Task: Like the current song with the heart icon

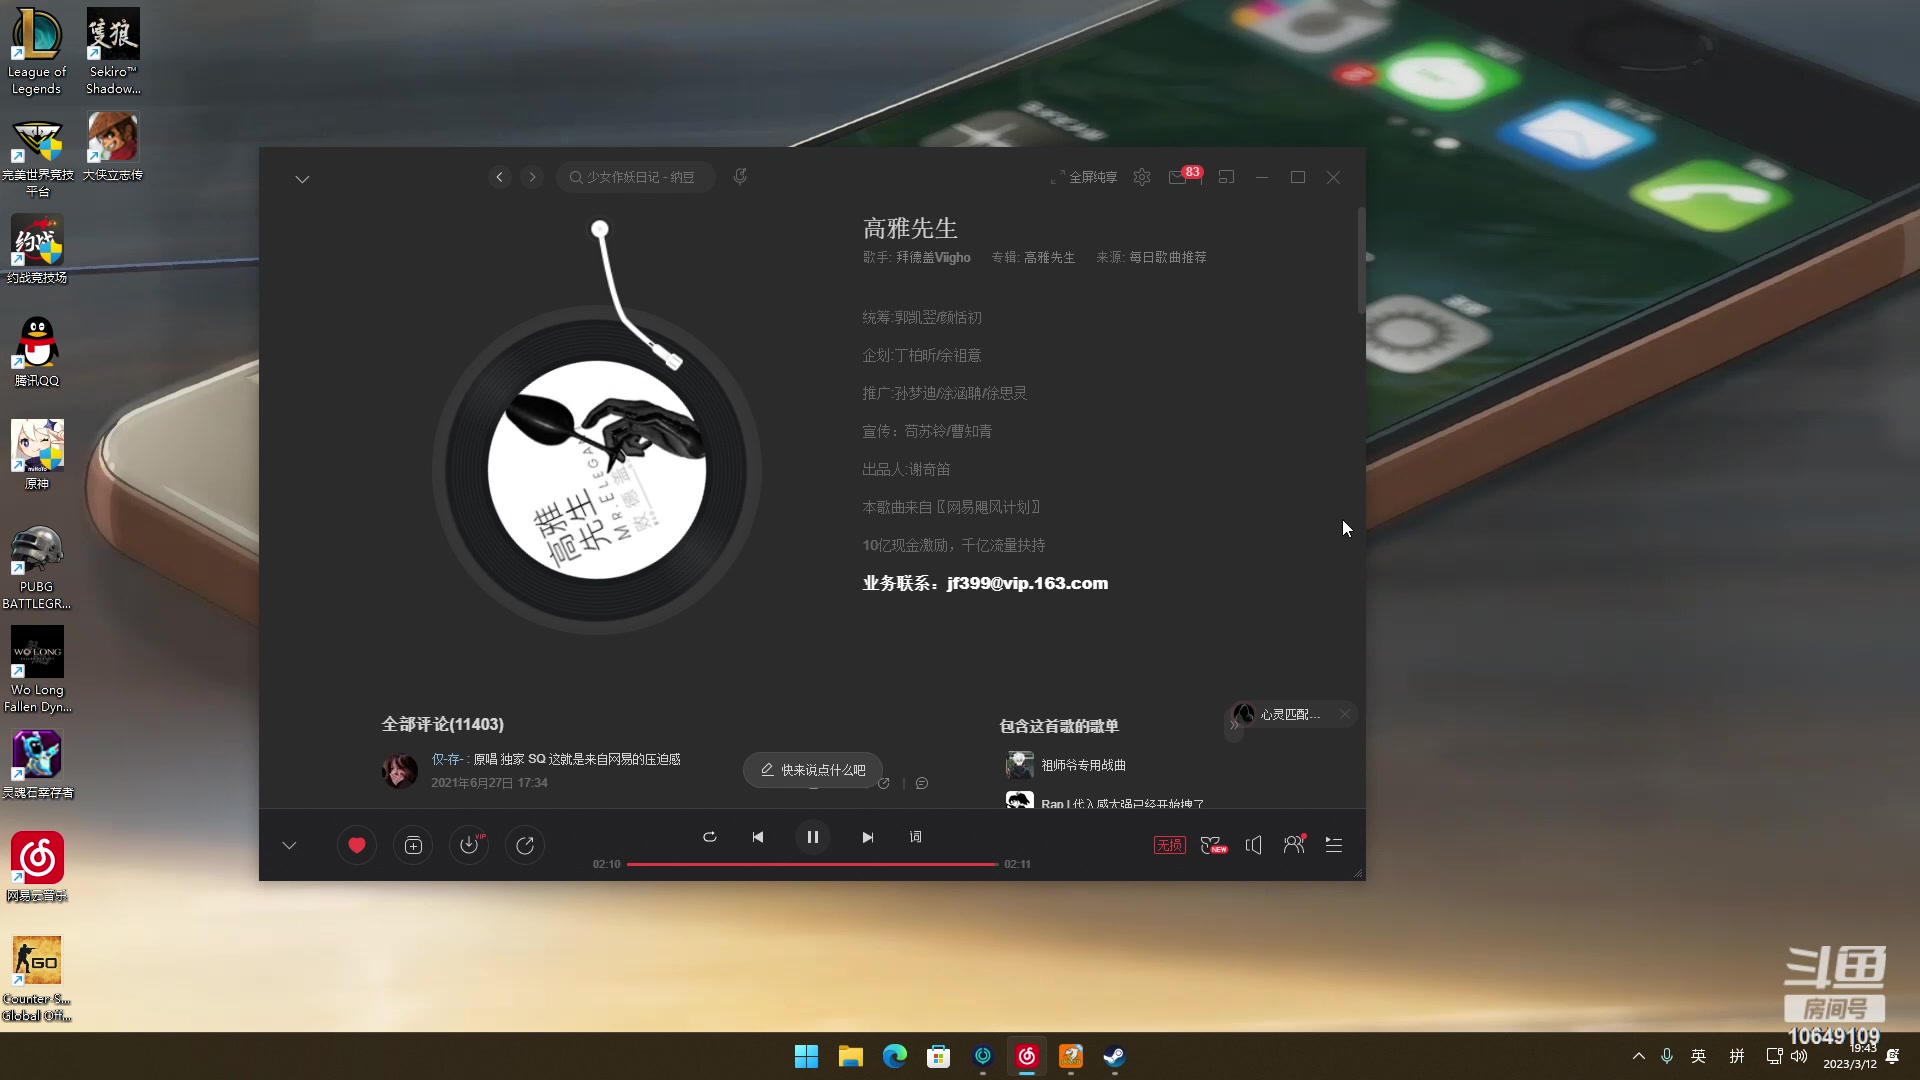Action: pyautogui.click(x=356, y=845)
